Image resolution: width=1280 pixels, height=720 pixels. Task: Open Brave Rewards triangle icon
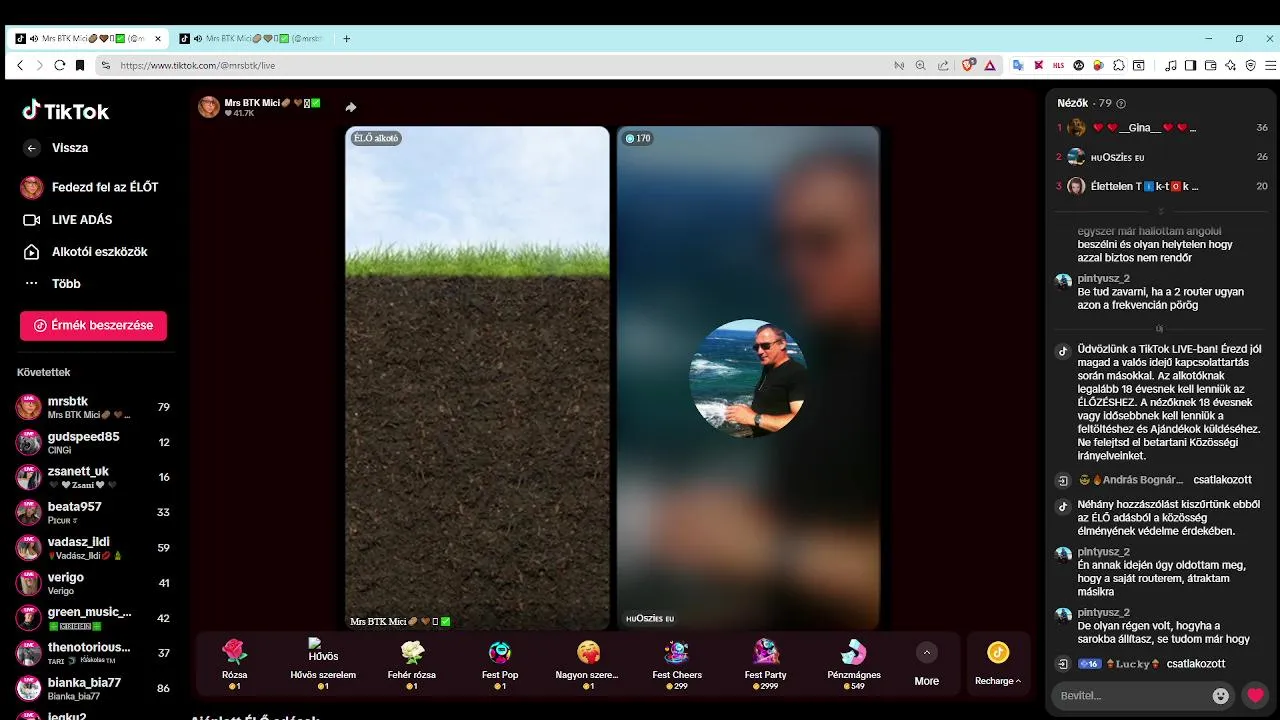pos(989,65)
